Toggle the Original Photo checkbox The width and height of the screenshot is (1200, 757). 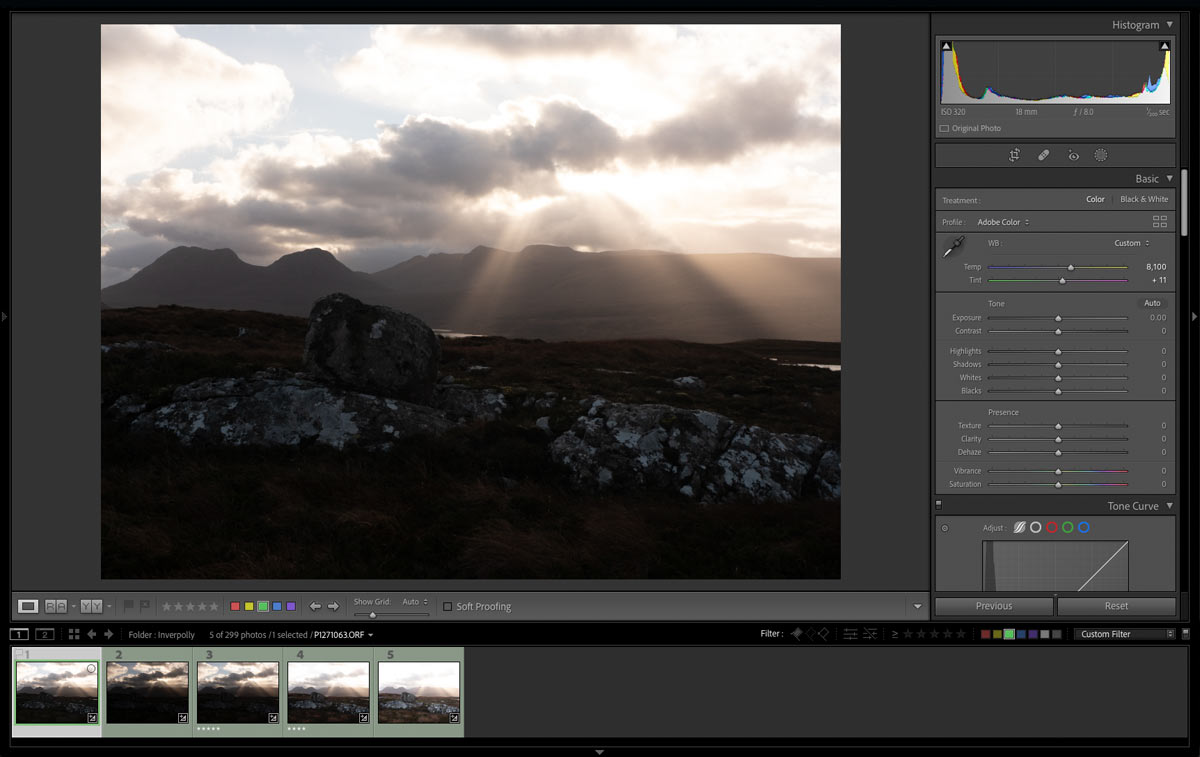coord(944,128)
